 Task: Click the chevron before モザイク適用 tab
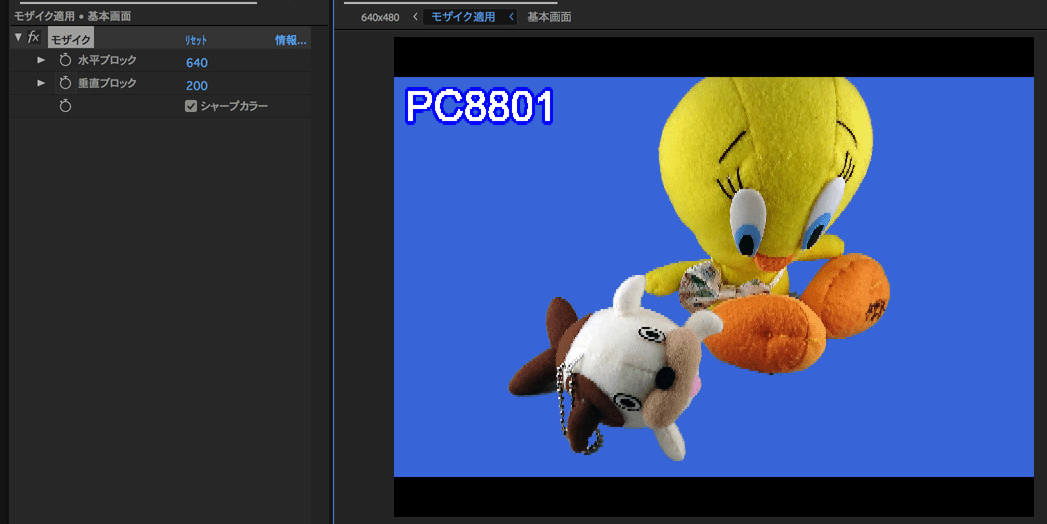415,17
